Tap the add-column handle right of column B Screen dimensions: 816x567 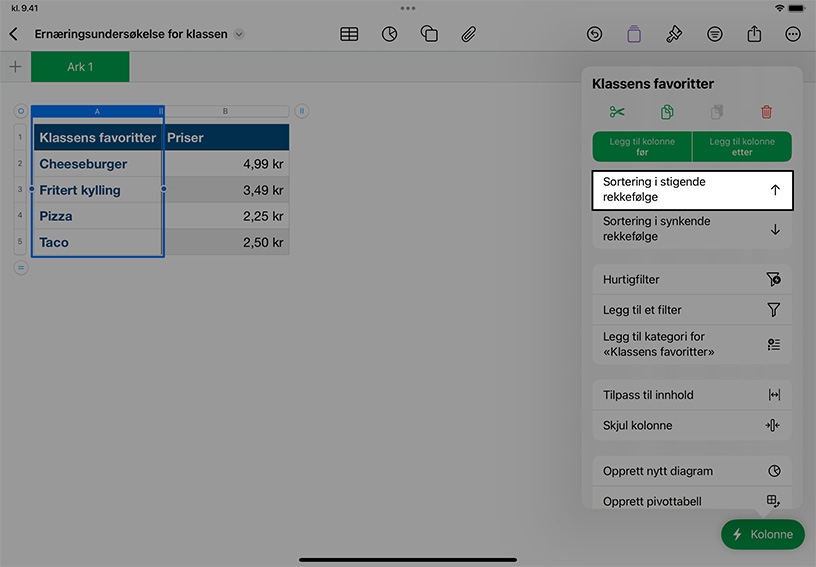click(302, 111)
